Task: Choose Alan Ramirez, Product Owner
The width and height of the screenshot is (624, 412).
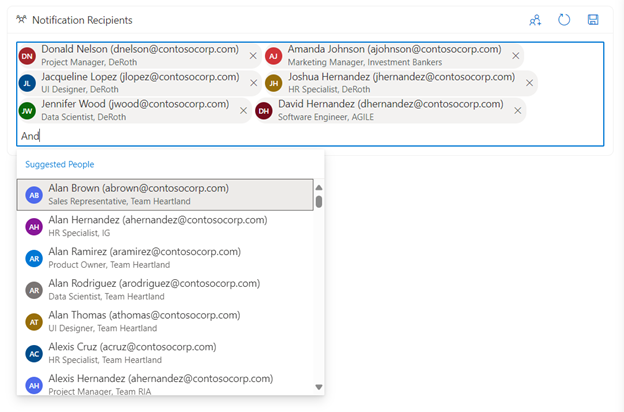Action: click(x=165, y=258)
